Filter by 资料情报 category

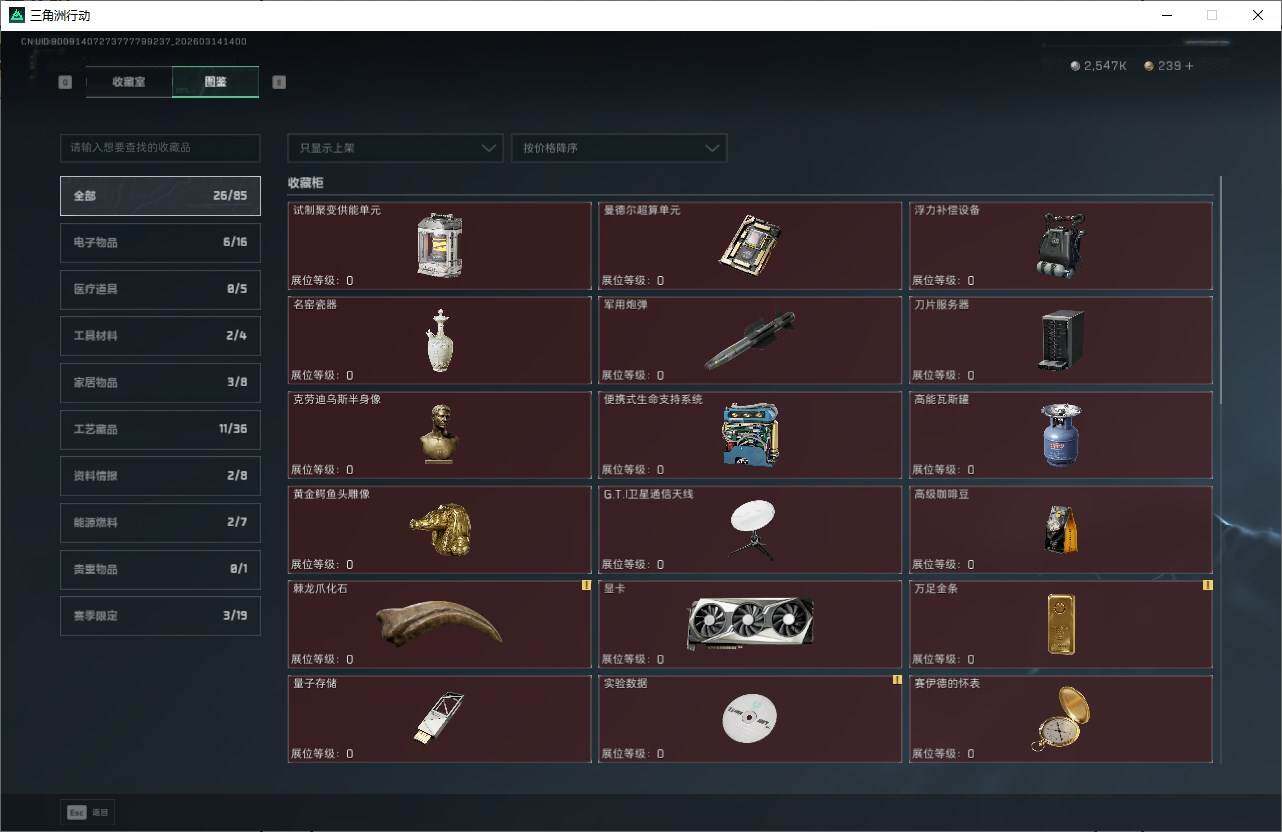pyautogui.click(x=160, y=476)
